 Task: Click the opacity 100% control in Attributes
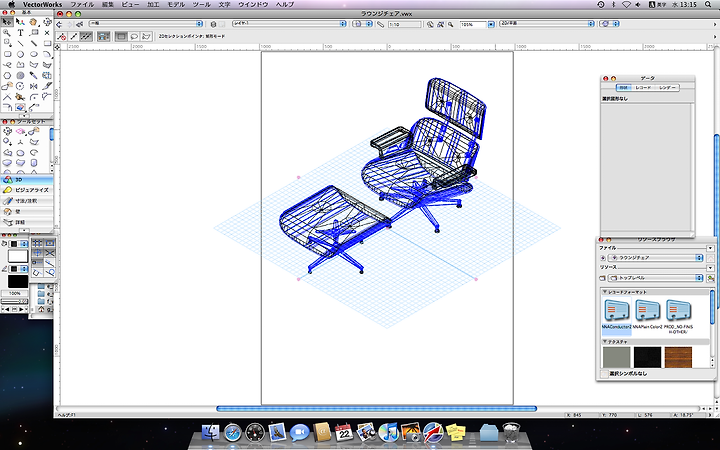click(15, 293)
